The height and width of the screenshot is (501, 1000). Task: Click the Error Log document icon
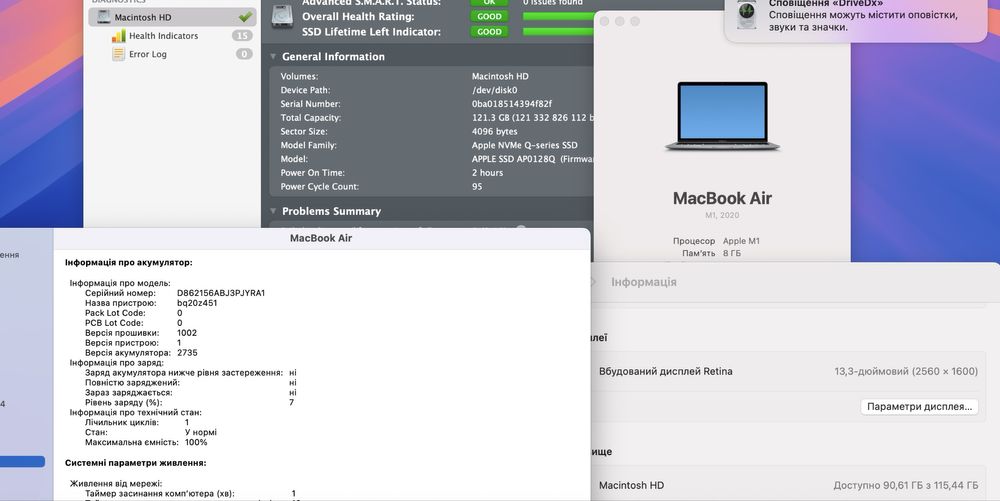point(118,54)
